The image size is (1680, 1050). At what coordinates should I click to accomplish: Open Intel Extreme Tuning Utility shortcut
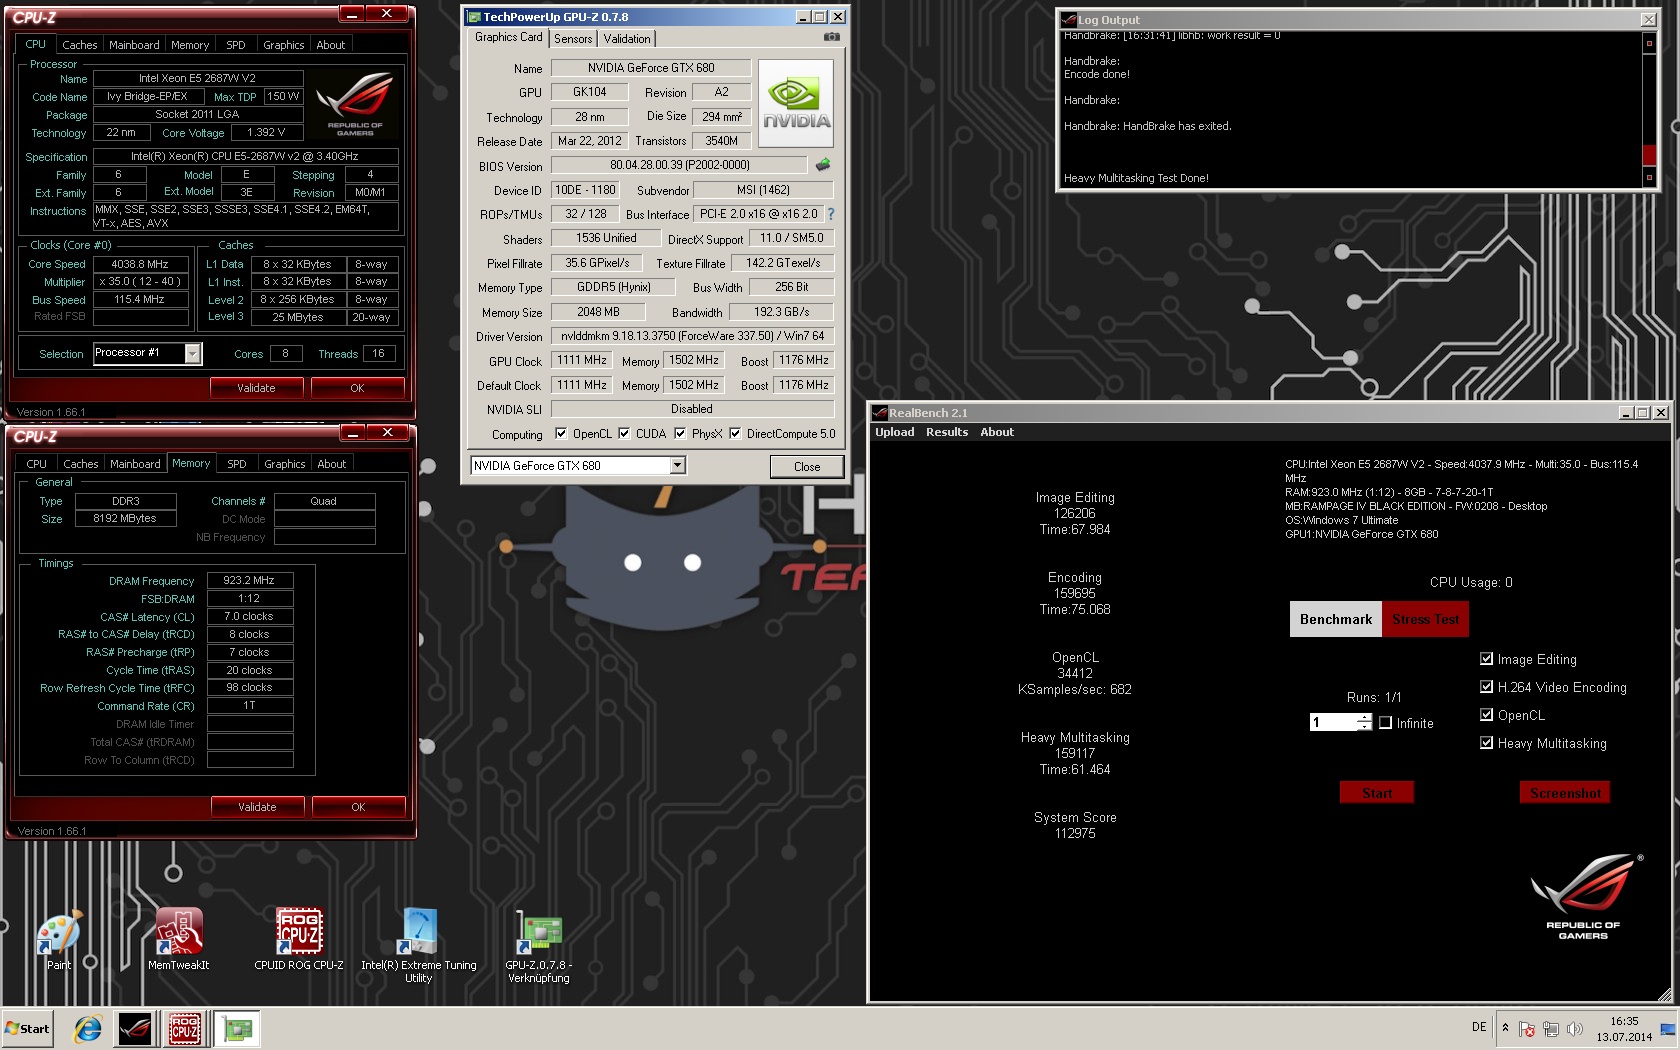click(419, 946)
